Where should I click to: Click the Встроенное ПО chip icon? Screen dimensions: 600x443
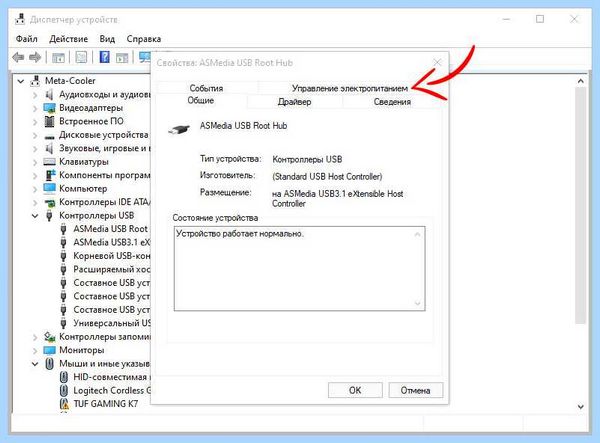[x=49, y=121]
